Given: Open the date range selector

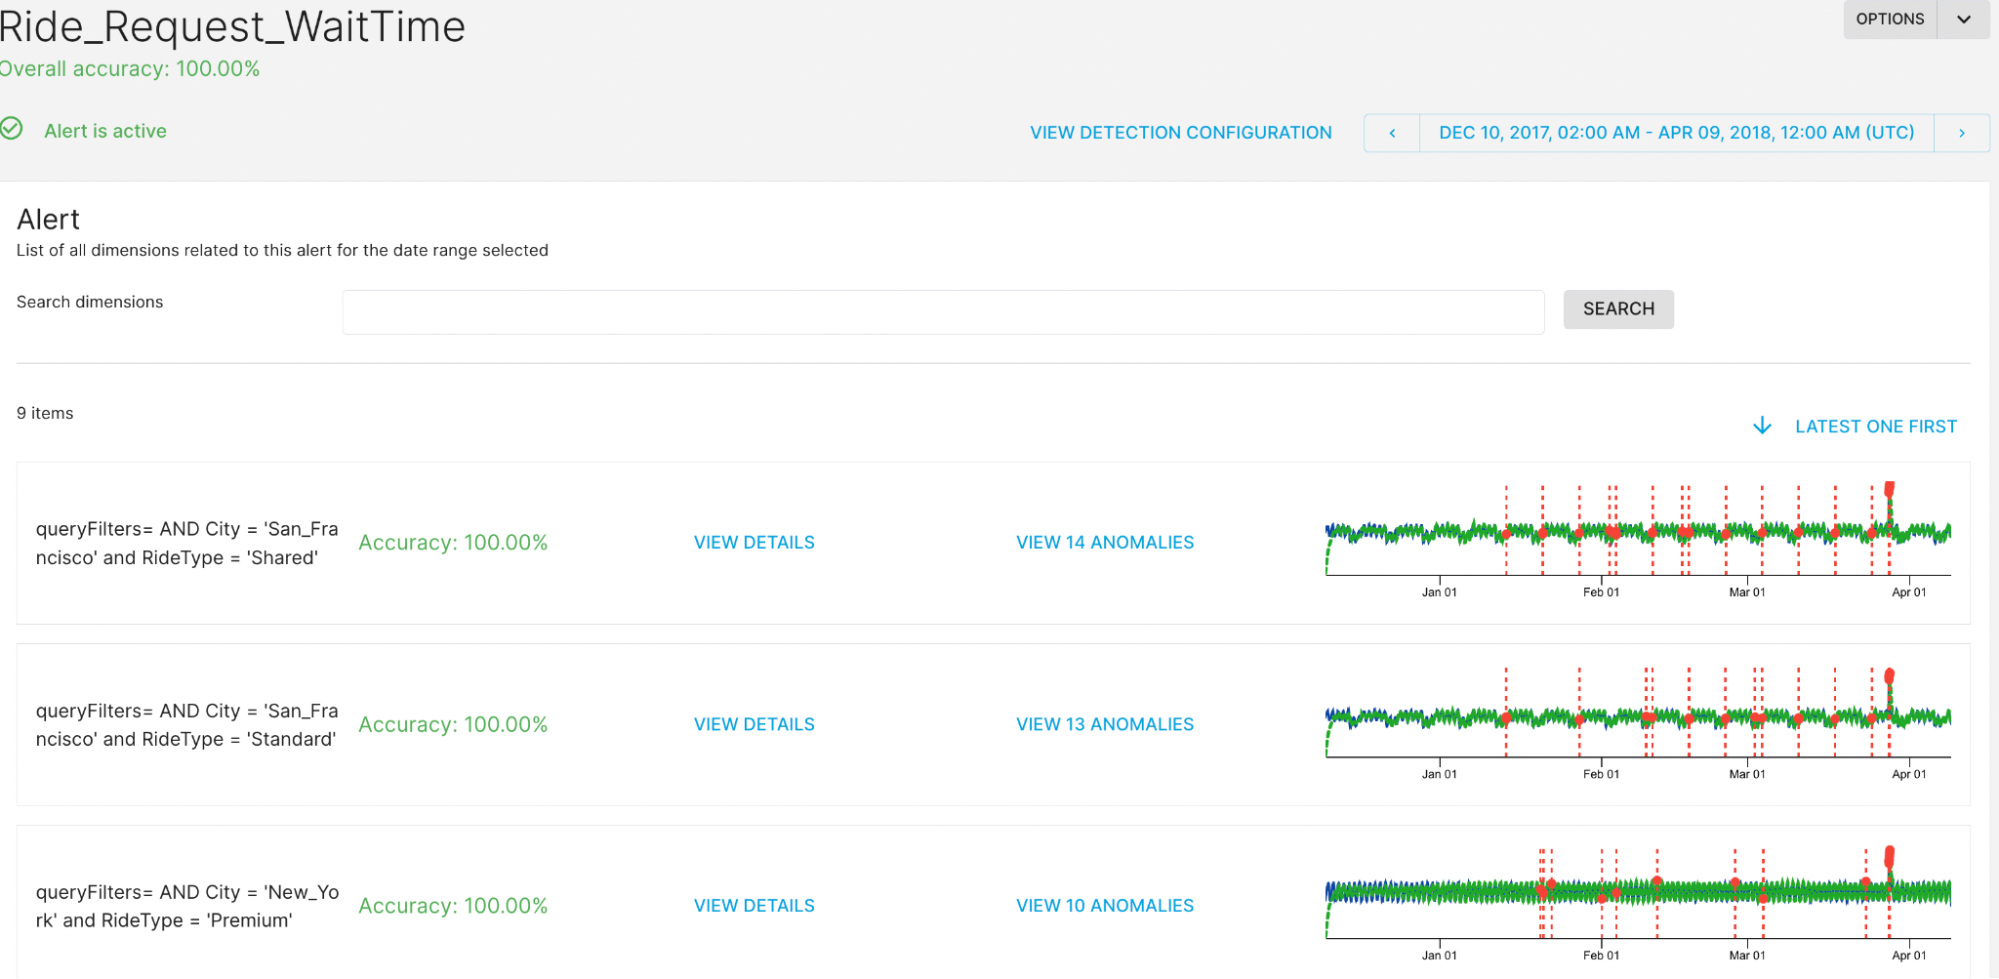Looking at the screenshot, I should [1675, 132].
